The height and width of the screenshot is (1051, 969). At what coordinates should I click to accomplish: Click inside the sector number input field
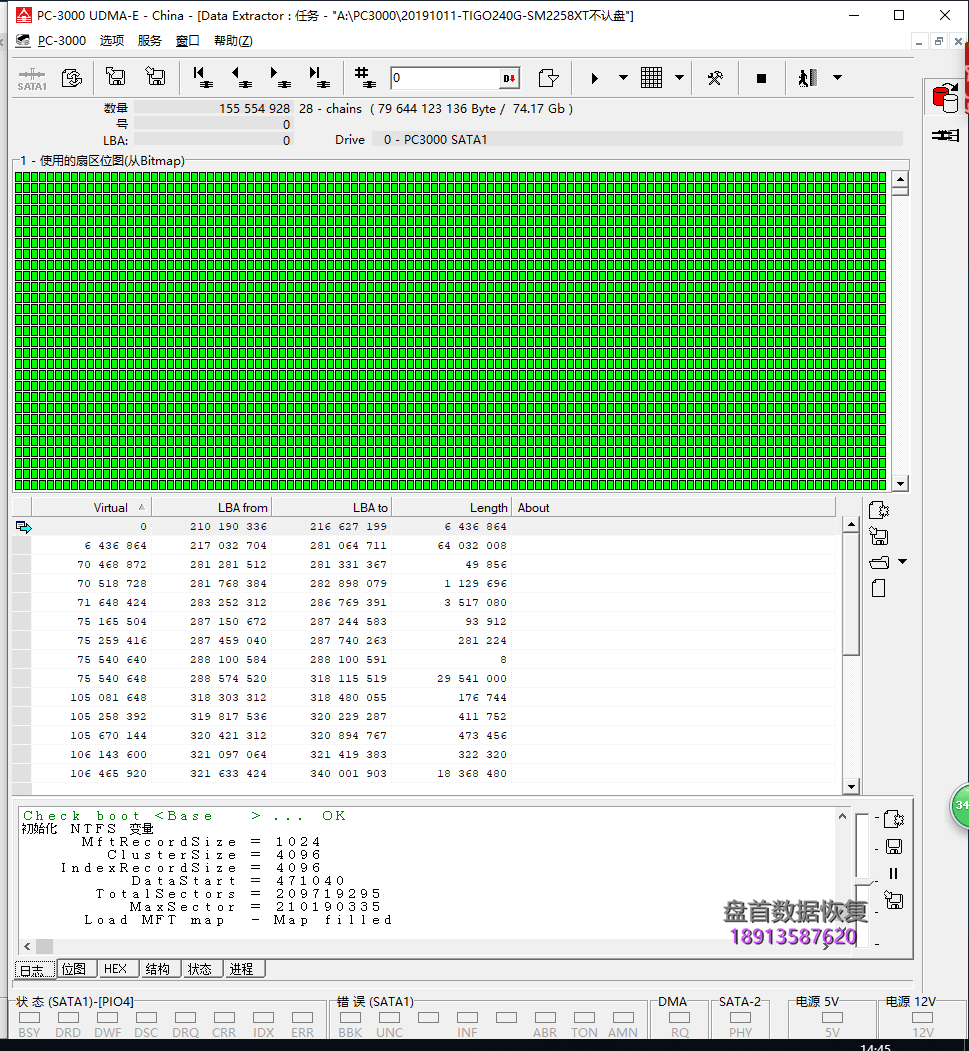click(x=440, y=77)
